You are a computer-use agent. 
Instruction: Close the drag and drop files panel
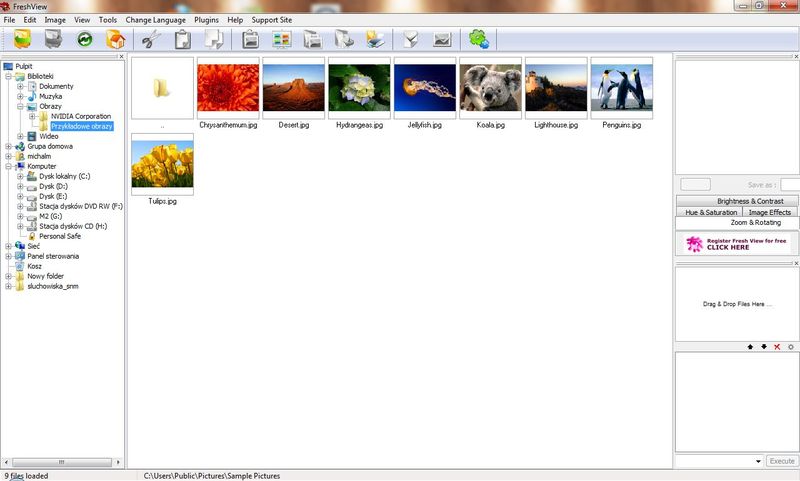point(796,263)
